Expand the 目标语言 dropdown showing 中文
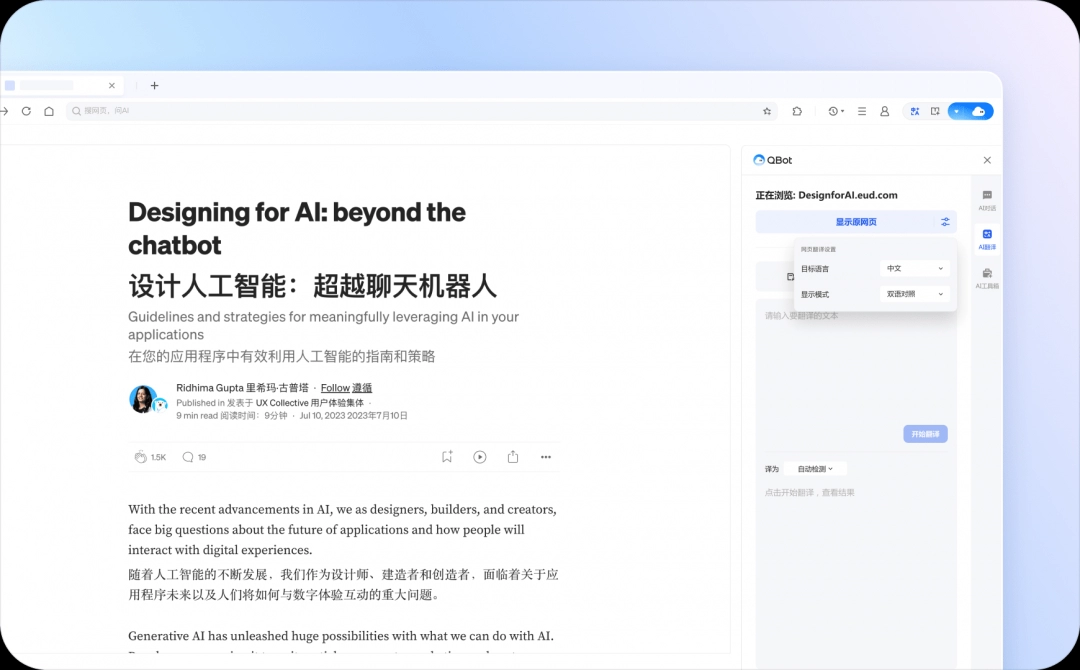Viewport: 1080px width, 670px height. (x=914, y=268)
